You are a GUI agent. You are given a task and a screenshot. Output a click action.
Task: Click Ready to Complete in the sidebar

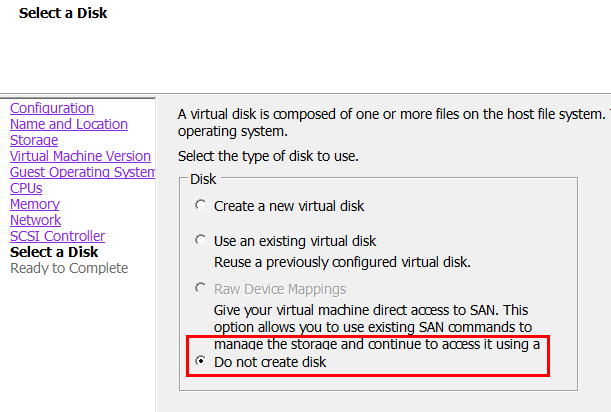pos(69,268)
